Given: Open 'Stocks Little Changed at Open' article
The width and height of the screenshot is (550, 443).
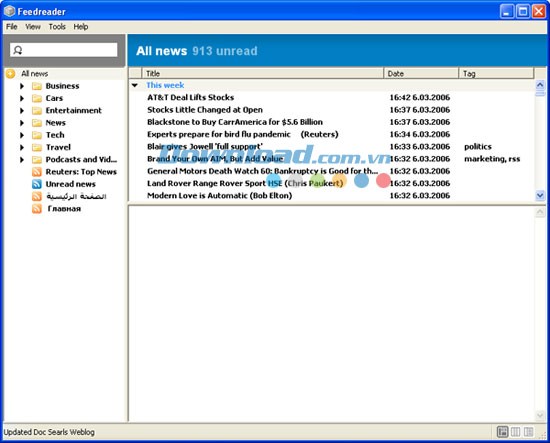Looking at the screenshot, I should (205, 110).
